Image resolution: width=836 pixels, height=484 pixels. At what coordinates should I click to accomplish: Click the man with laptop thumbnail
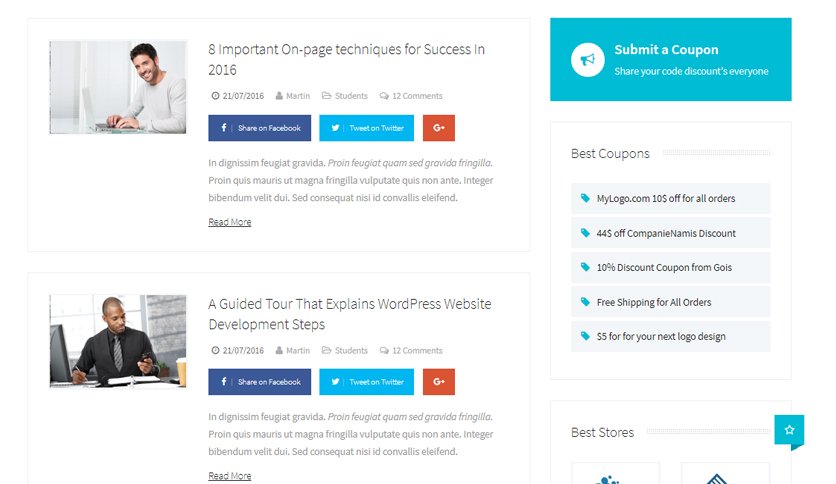(118, 87)
